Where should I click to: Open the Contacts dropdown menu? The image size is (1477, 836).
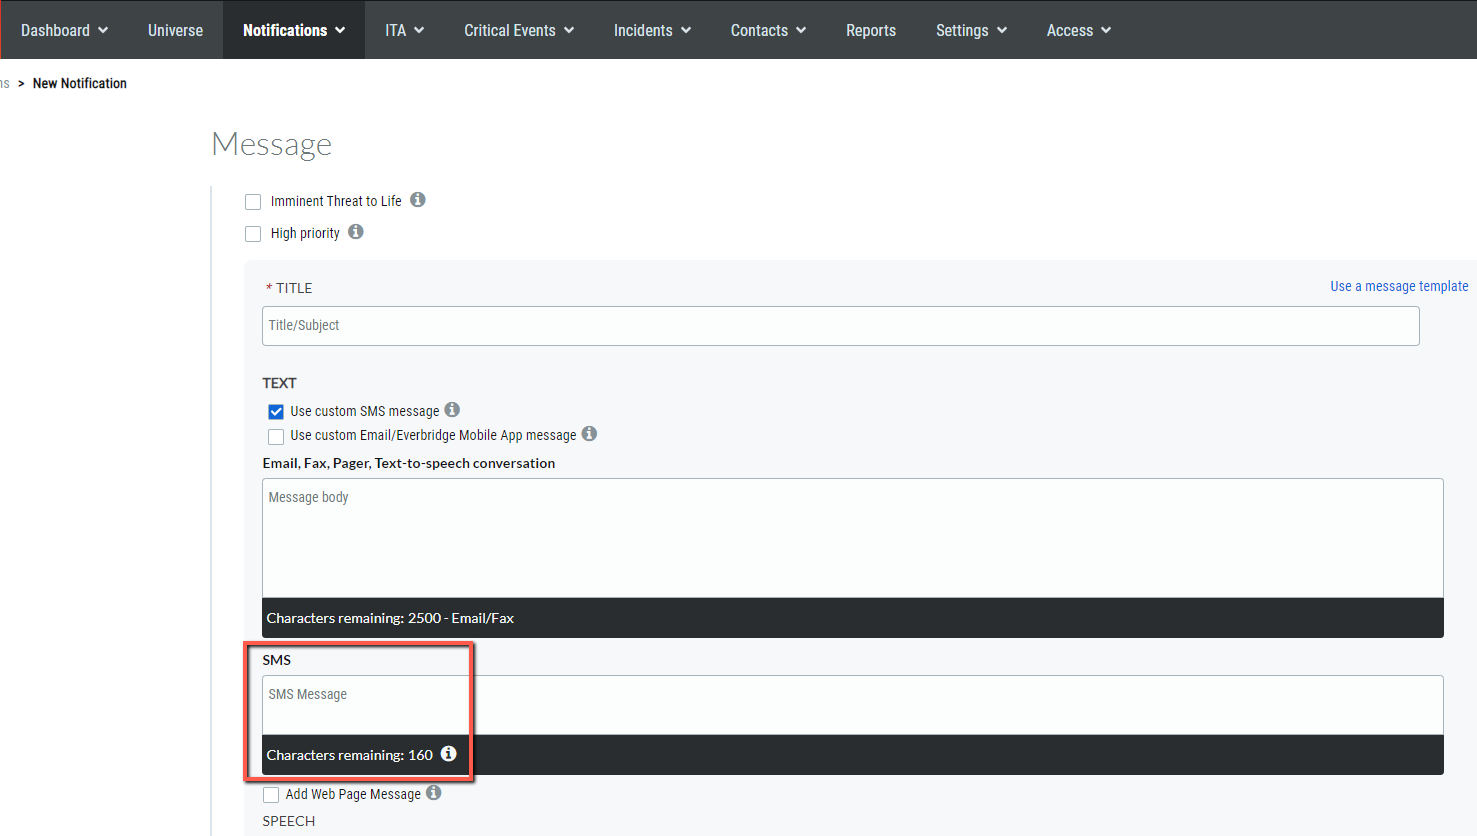click(x=768, y=30)
